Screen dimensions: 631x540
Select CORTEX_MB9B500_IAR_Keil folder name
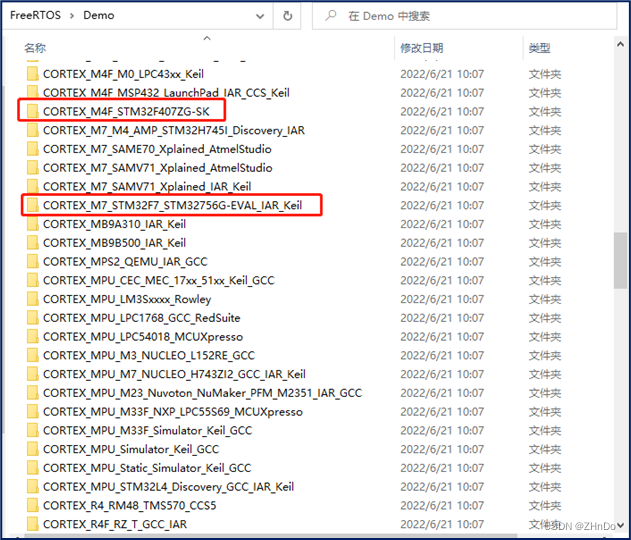click(x=114, y=243)
